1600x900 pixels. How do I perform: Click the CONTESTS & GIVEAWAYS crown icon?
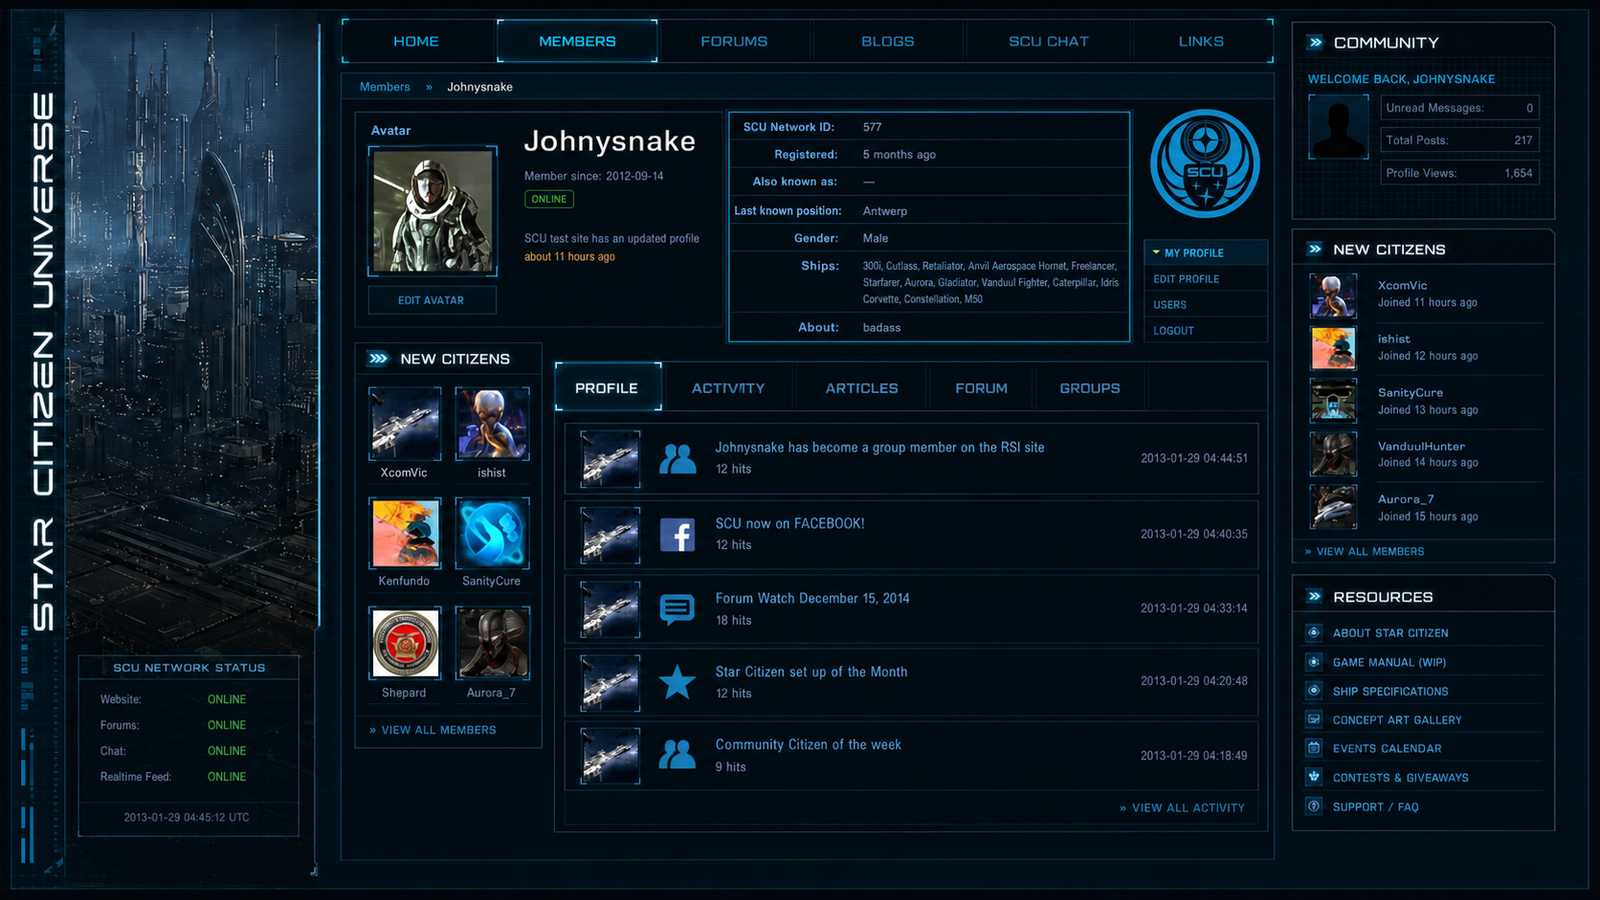(1314, 776)
